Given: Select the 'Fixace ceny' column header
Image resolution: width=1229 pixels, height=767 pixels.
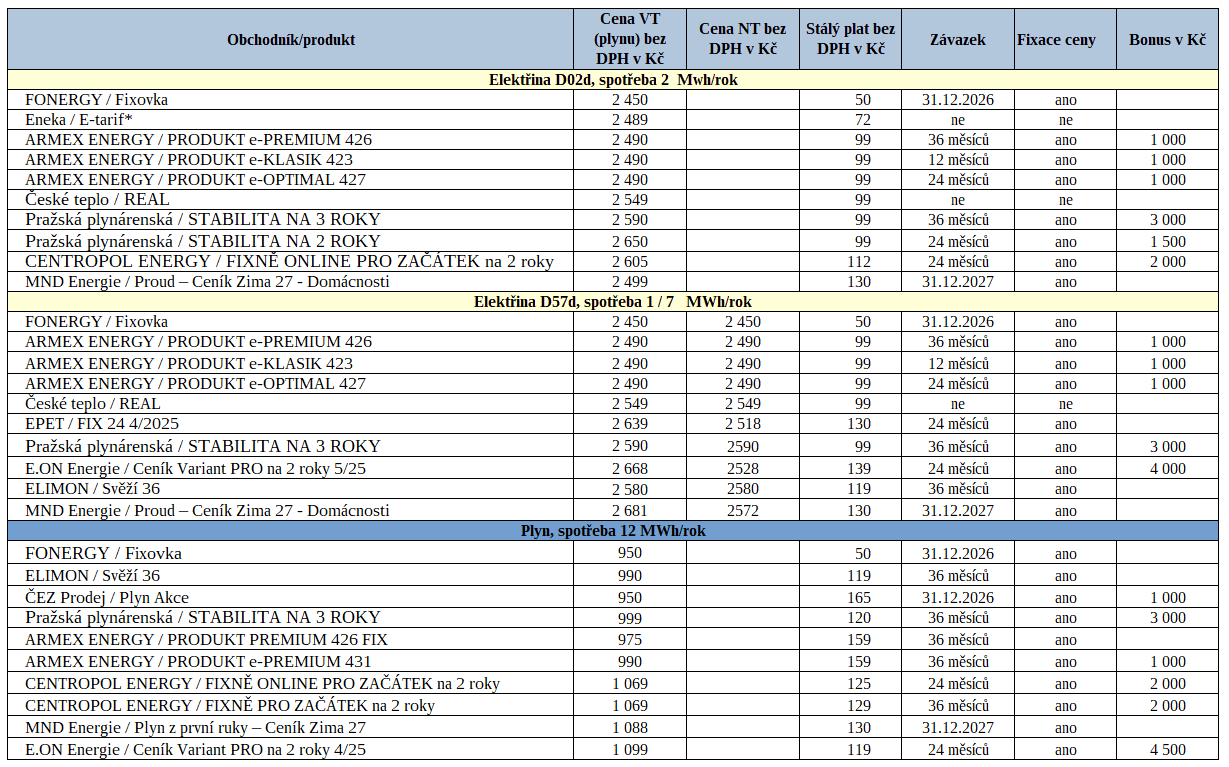Looking at the screenshot, I should 1056,40.
